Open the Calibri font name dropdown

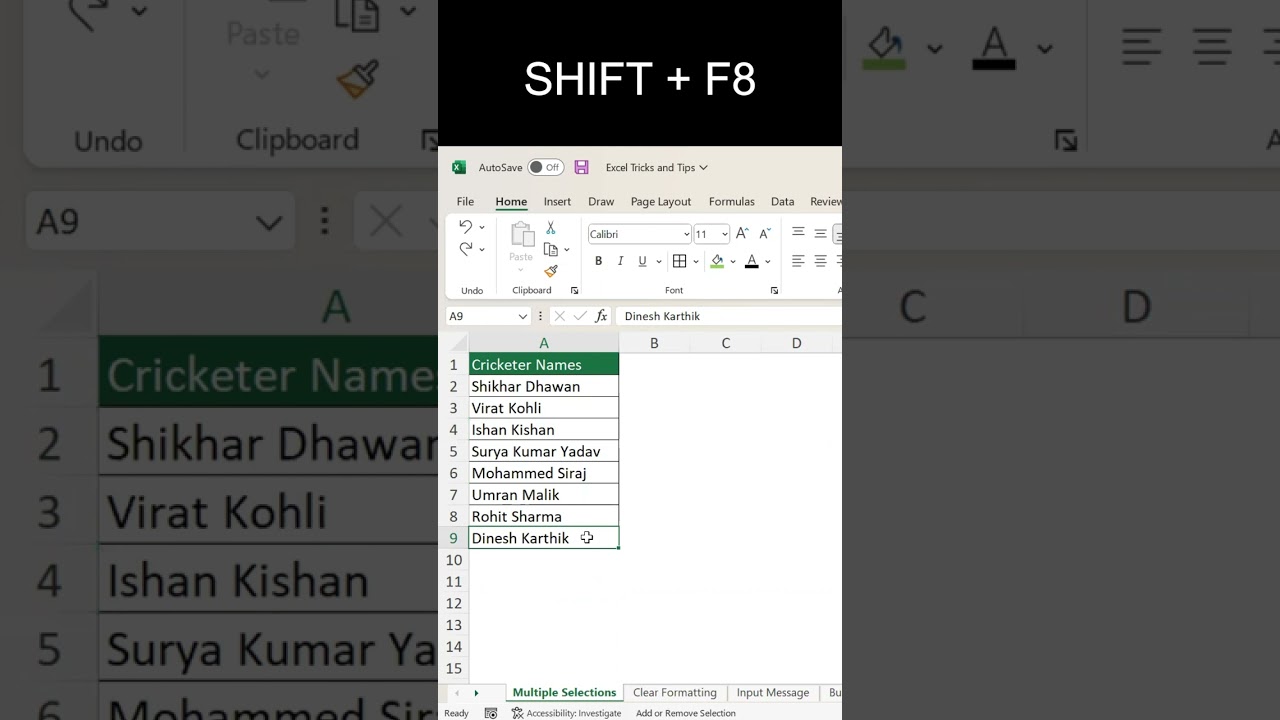click(686, 234)
